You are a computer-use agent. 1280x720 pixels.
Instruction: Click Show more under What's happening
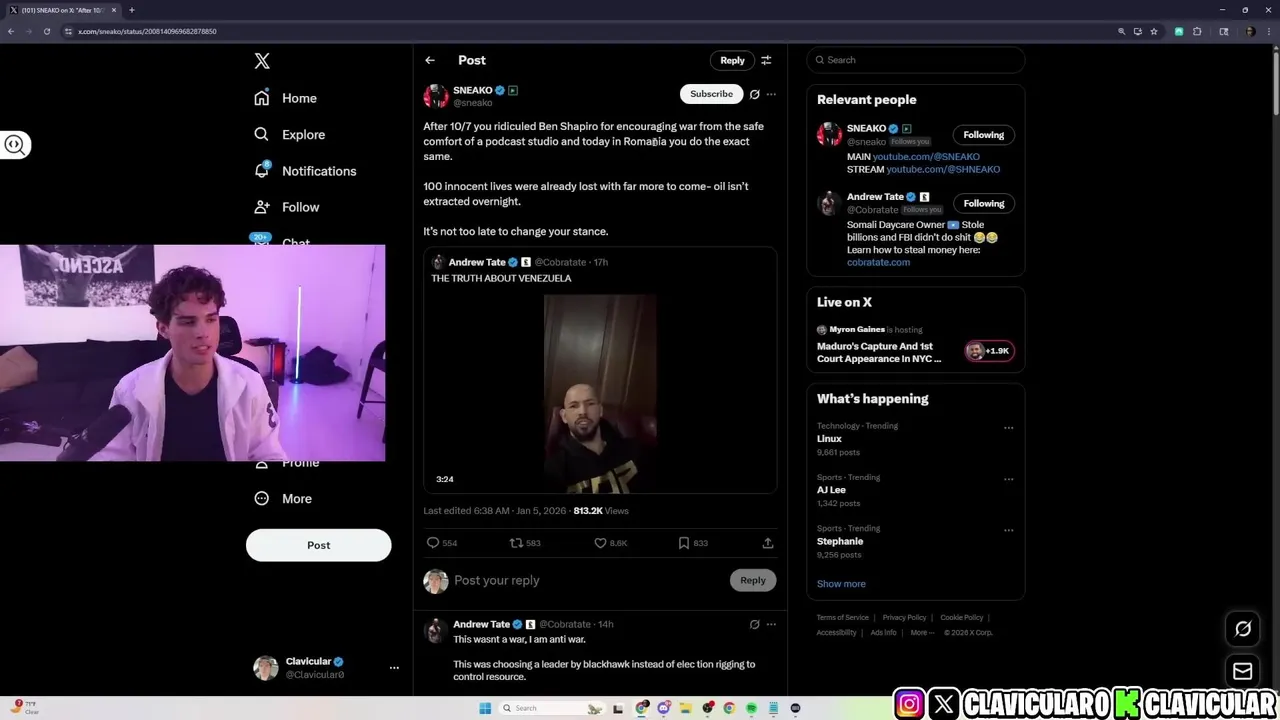[841, 584]
